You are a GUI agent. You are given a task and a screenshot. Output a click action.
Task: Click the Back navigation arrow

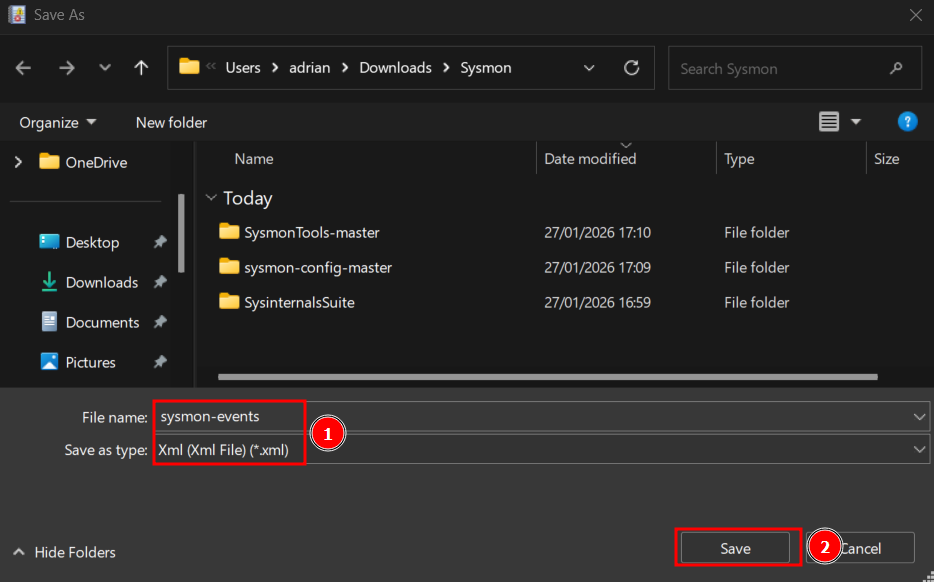pos(23,68)
